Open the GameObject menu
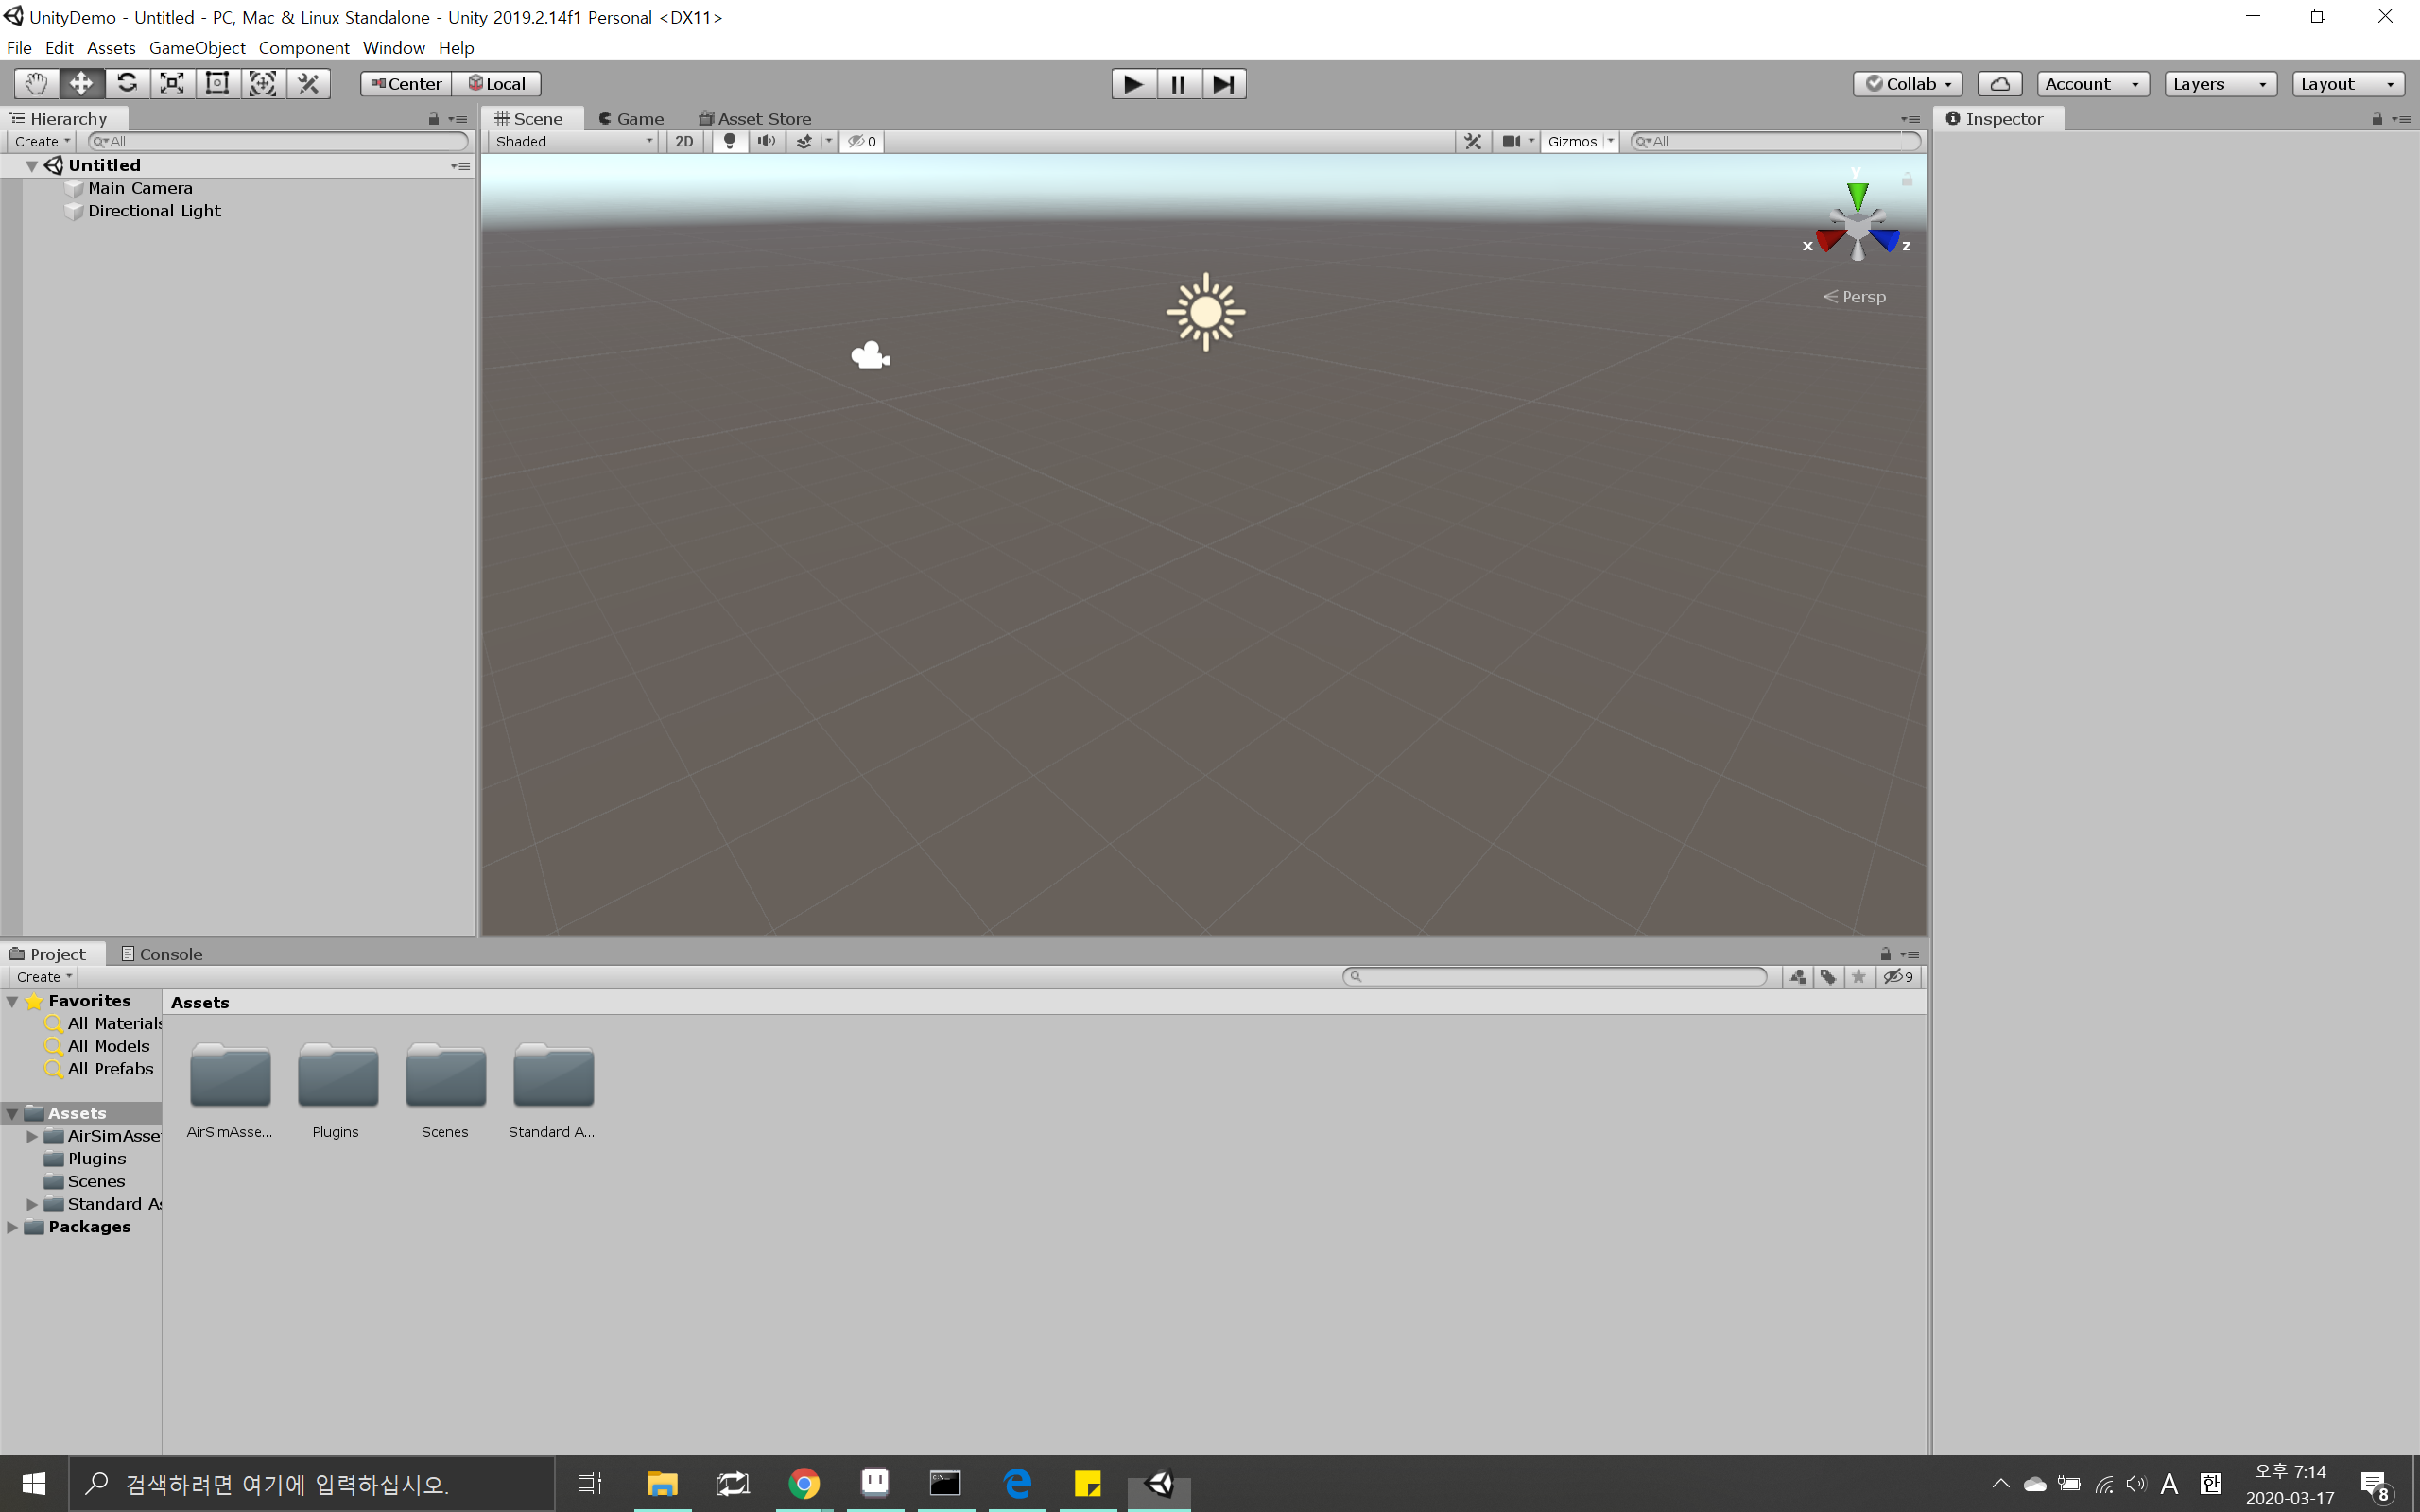Image resolution: width=2420 pixels, height=1512 pixels. pyautogui.click(x=196, y=47)
